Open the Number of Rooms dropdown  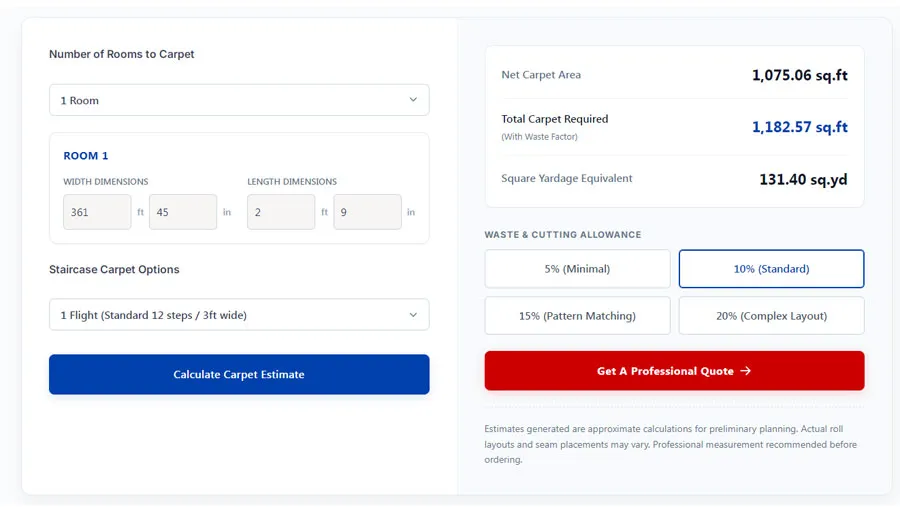239,100
